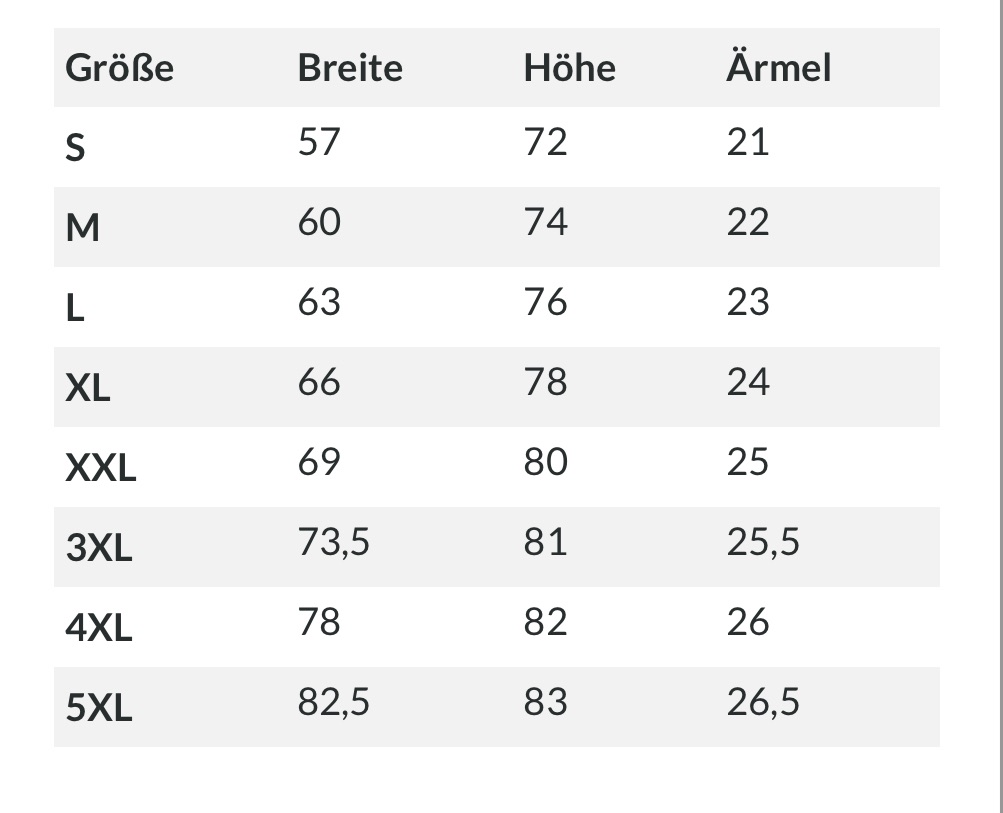Viewport: 1003px width, 813px height.
Task: Click the width value 57 for S
Action: 319,142
